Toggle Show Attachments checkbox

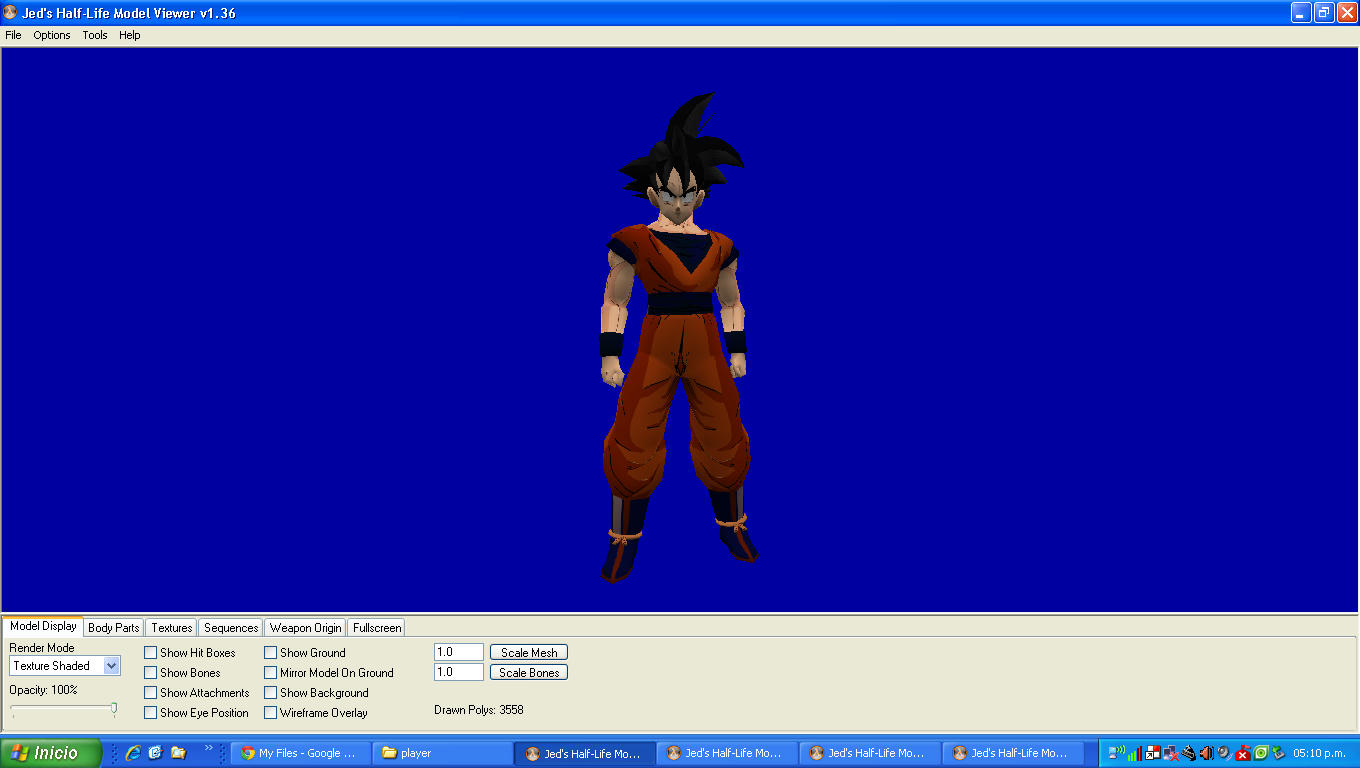coord(151,693)
